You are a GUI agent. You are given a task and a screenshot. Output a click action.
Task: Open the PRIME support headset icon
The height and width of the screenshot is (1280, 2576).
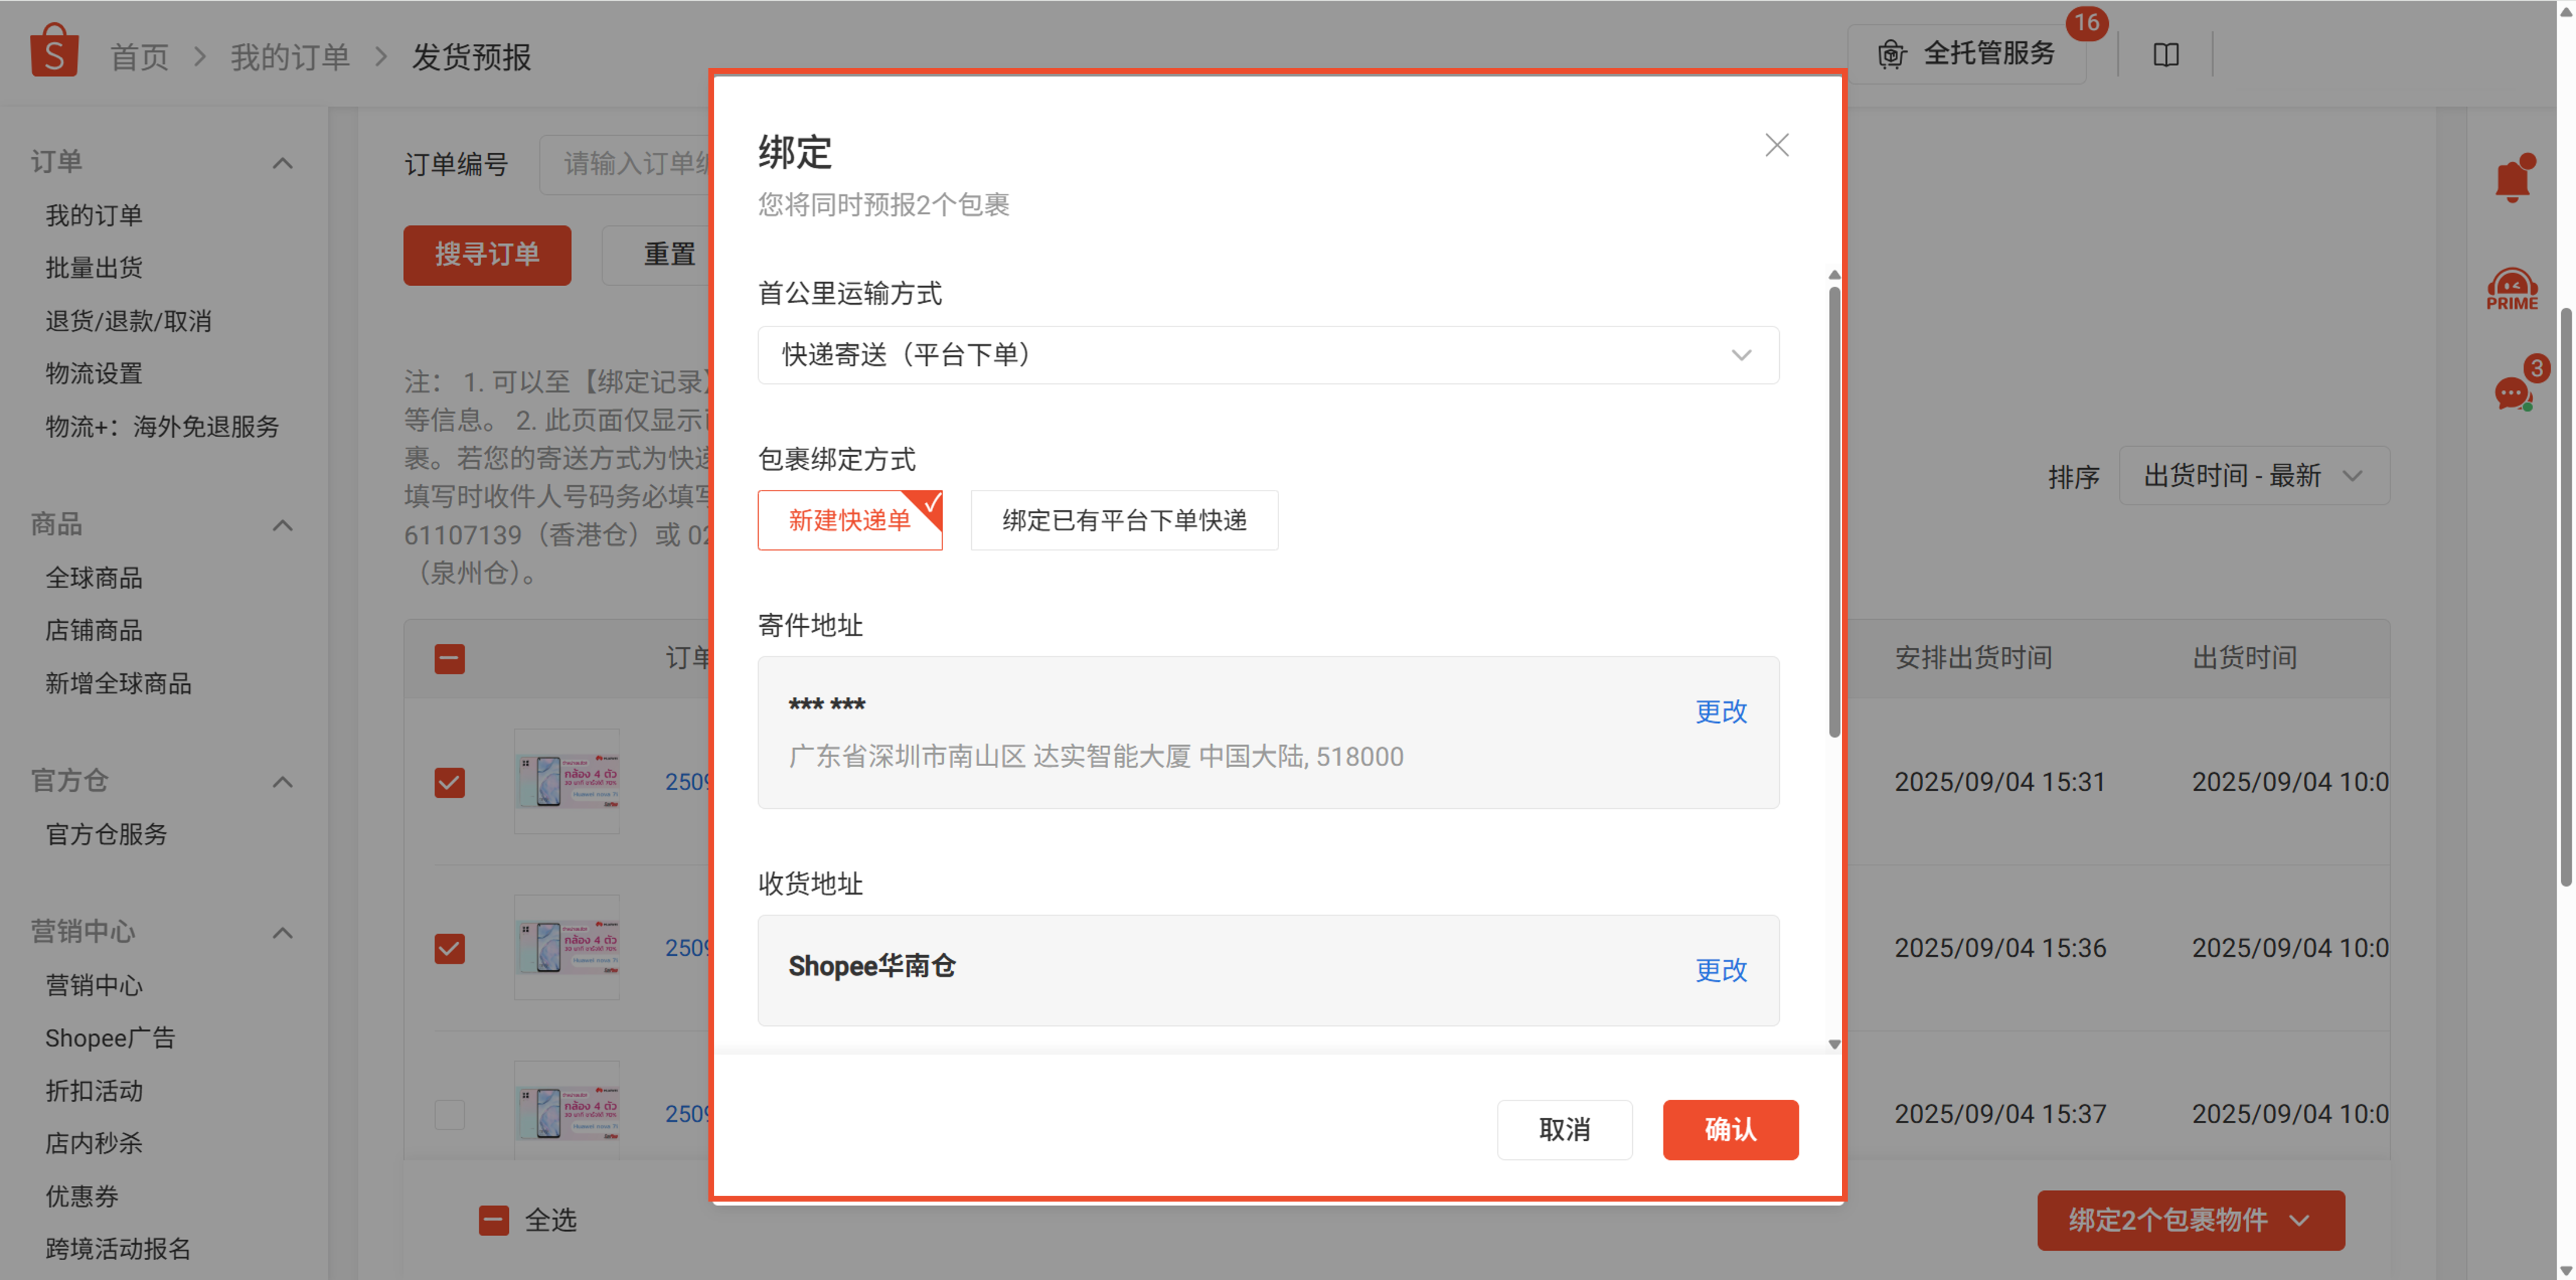(2512, 290)
